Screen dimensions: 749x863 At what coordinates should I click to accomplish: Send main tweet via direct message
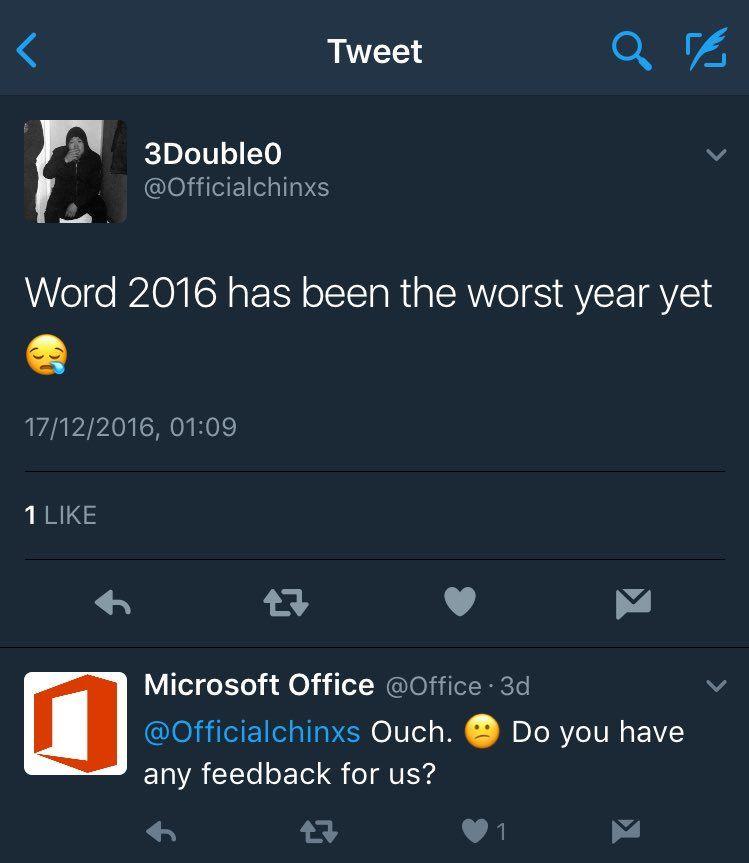633,602
